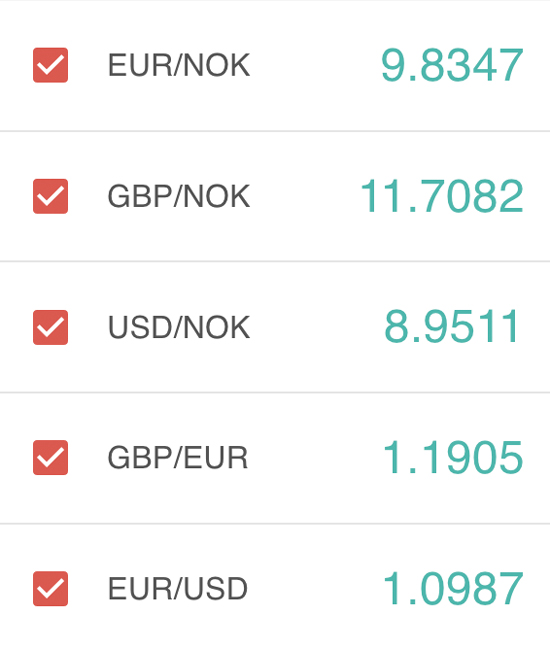Screen dimensions: 550x649
Task: Choose the GBP/EUR pair label
Action: pyautogui.click(x=178, y=458)
